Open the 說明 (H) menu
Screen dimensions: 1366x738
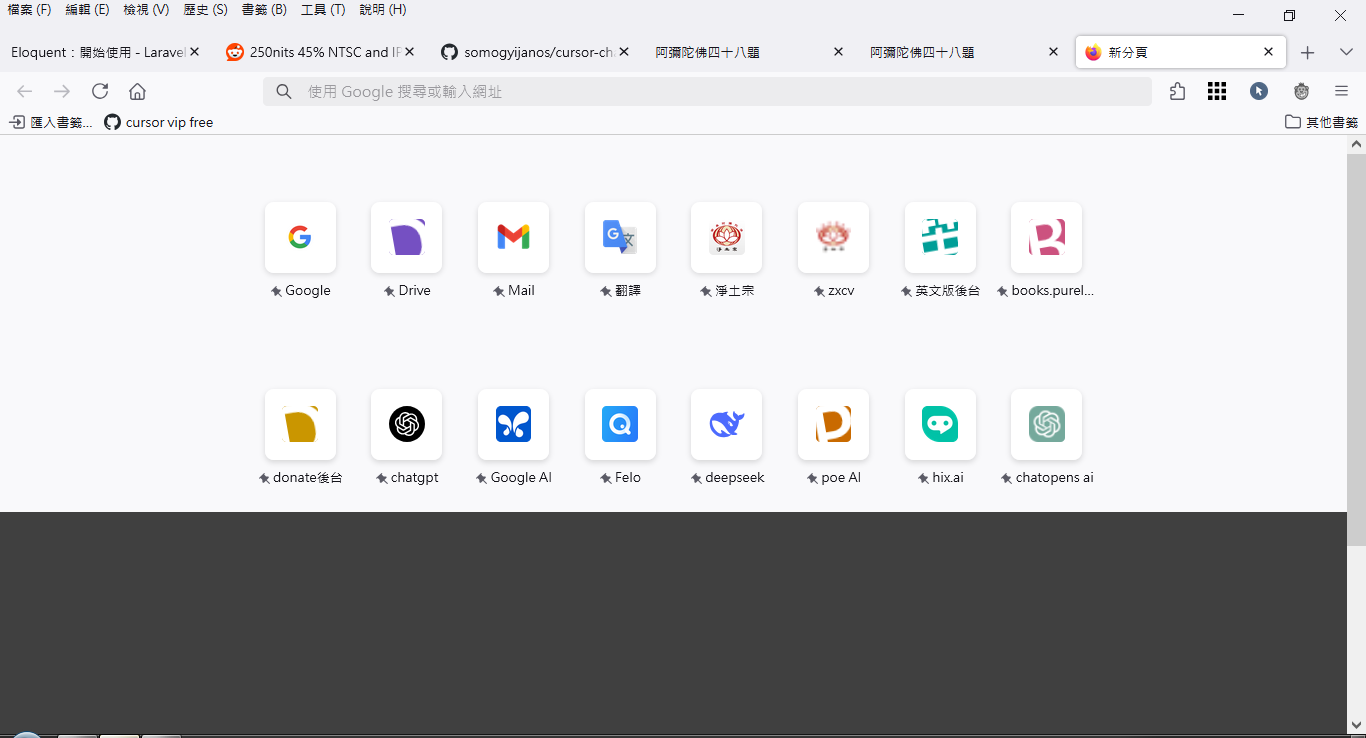point(383,10)
